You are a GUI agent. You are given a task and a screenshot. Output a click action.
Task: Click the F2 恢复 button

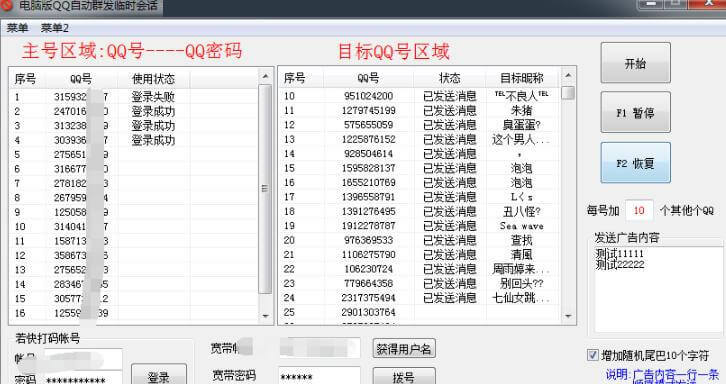(635, 163)
